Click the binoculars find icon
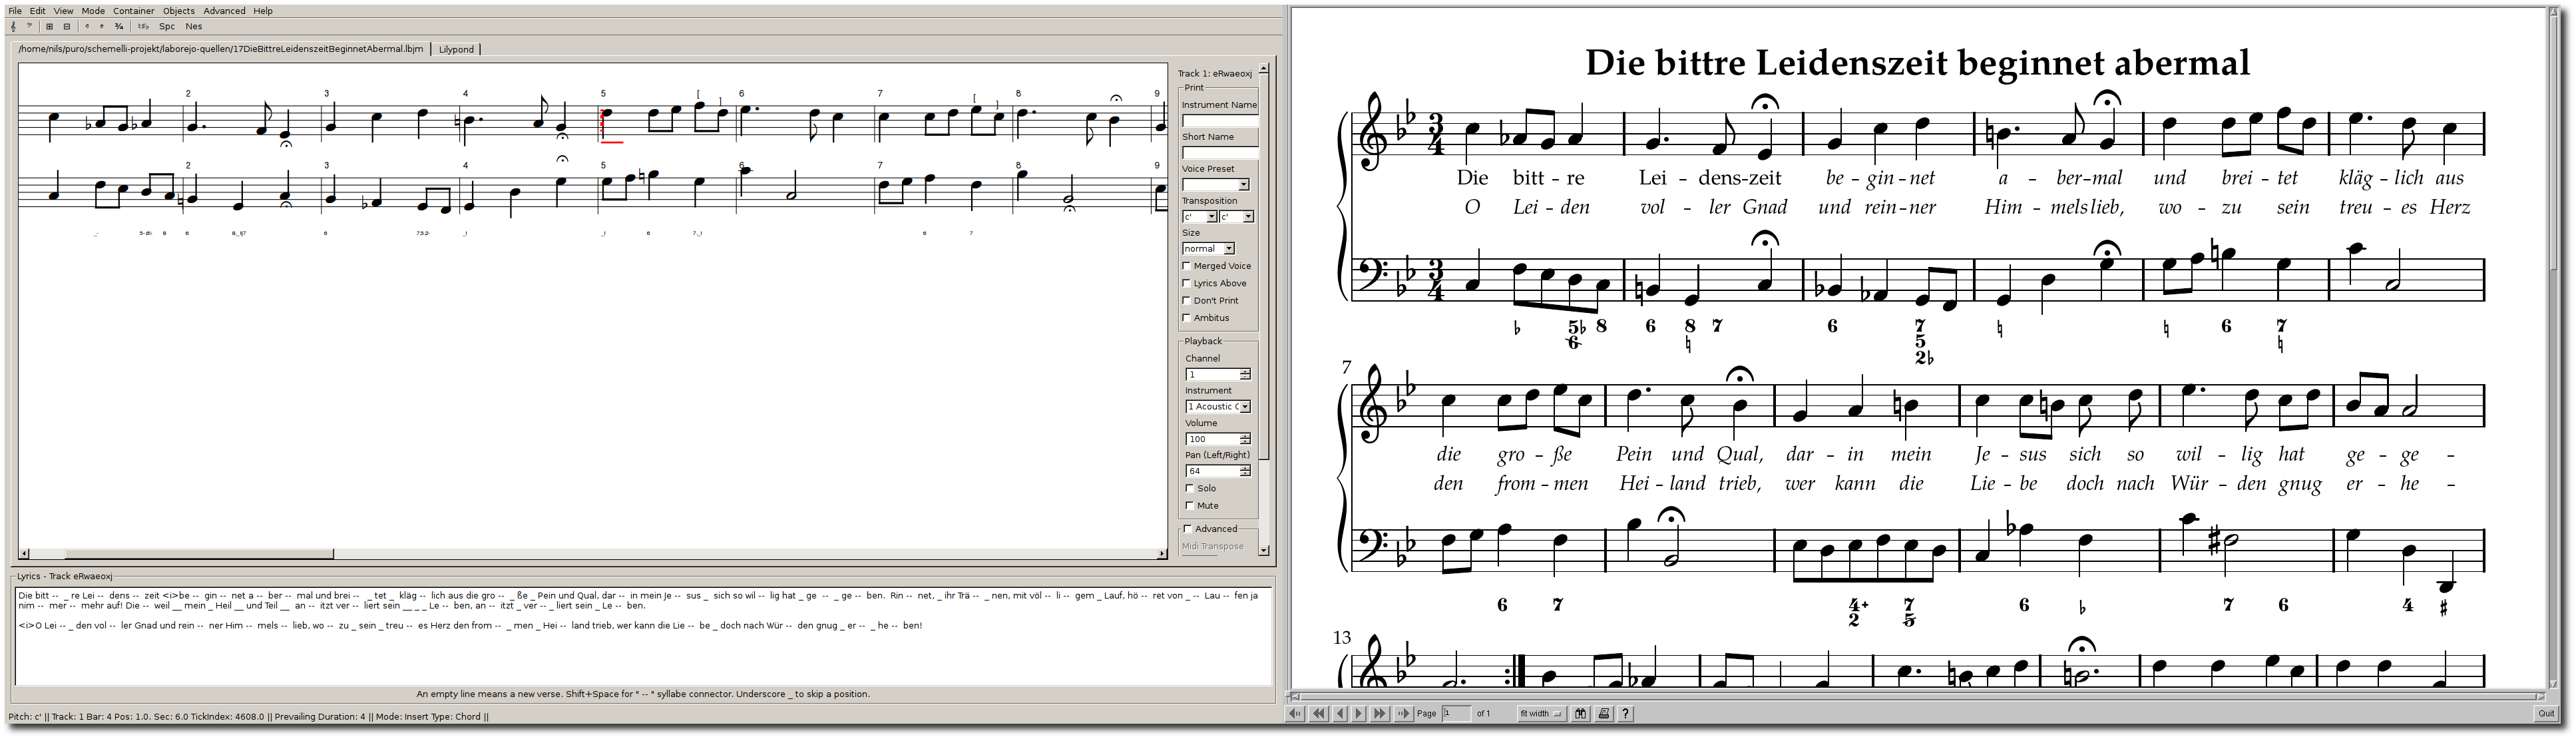The height and width of the screenshot is (739, 2576). coord(1581,714)
